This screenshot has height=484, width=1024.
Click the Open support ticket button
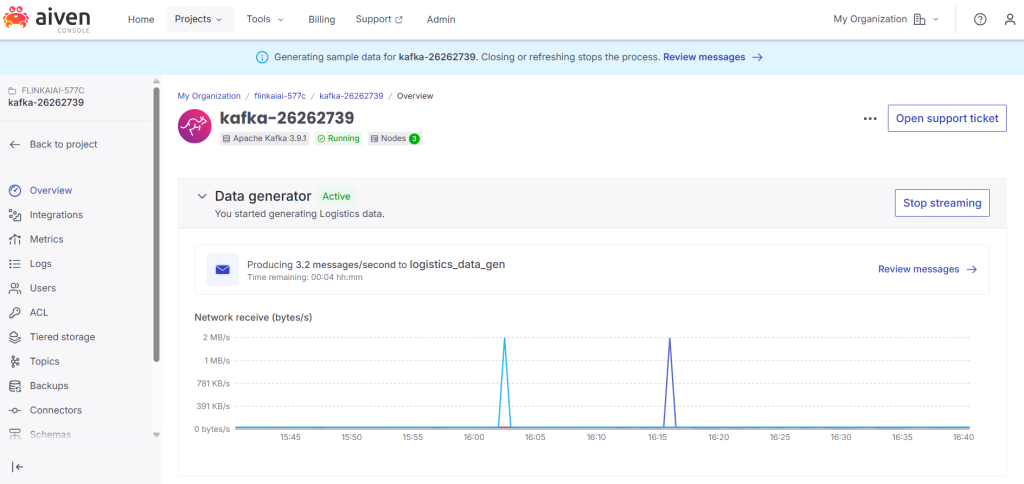tap(946, 118)
